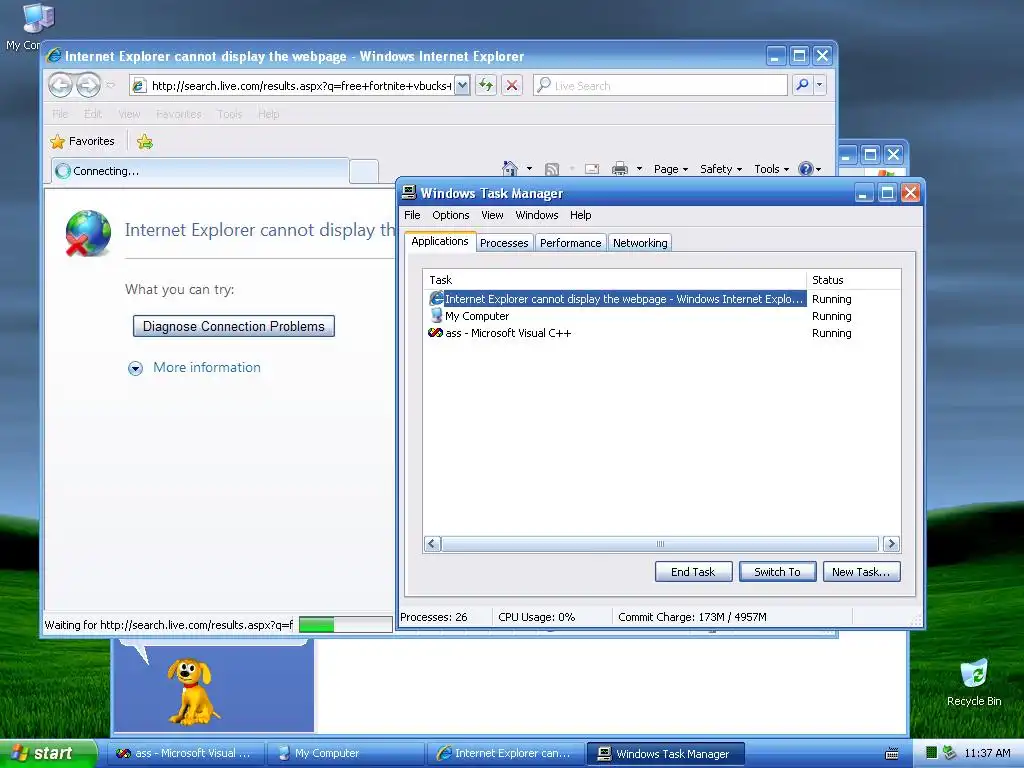Viewport: 1024px width, 768px height.
Task: Open a new blank tab in Internet Explorer
Action: click(x=364, y=171)
